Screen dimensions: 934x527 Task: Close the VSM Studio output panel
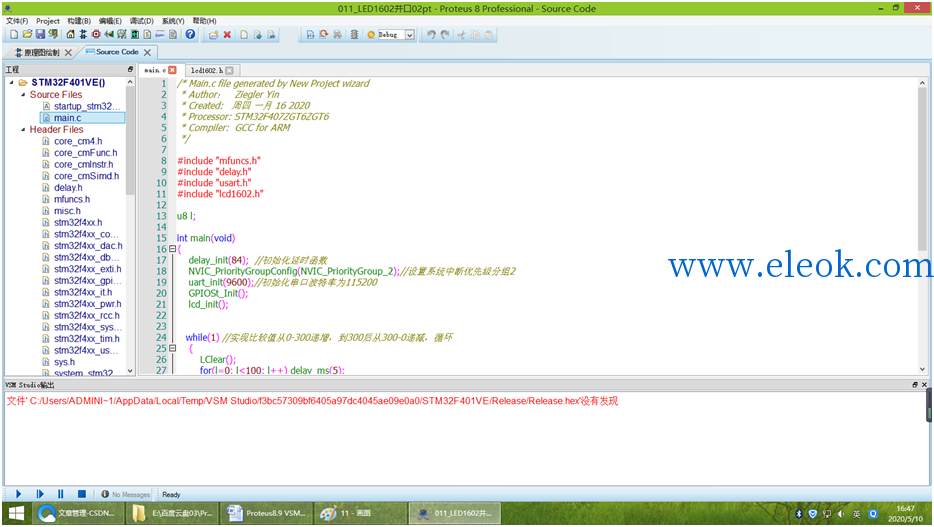924,385
